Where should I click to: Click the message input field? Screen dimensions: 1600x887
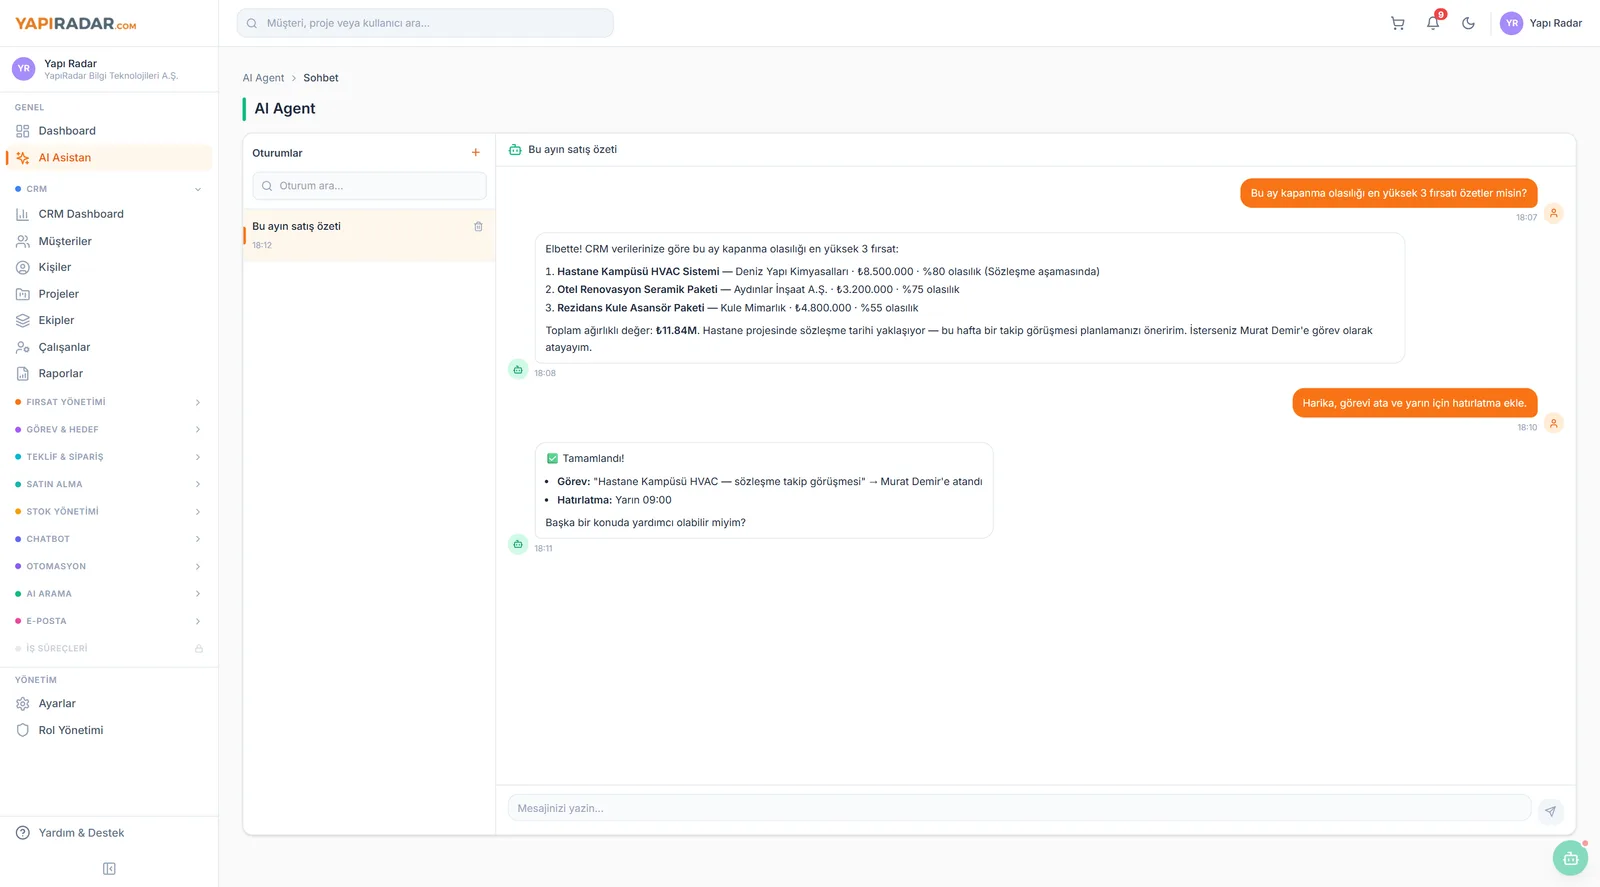pyautogui.click(x=1019, y=808)
